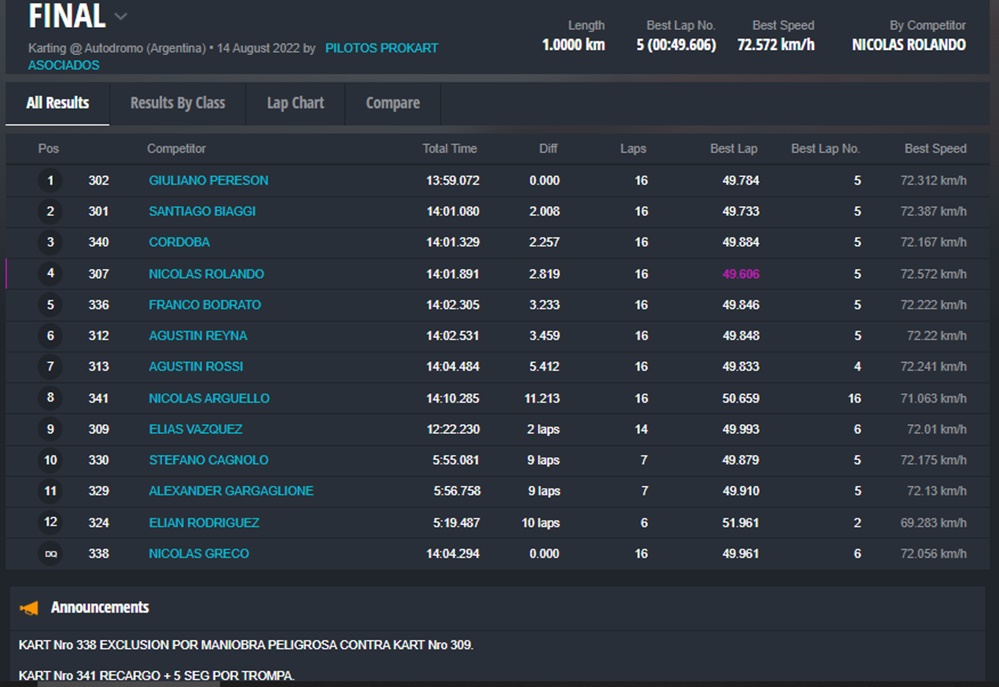Select competitor SANTIAGO BIAGGI
This screenshot has height=687, width=999.
click(x=202, y=212)
